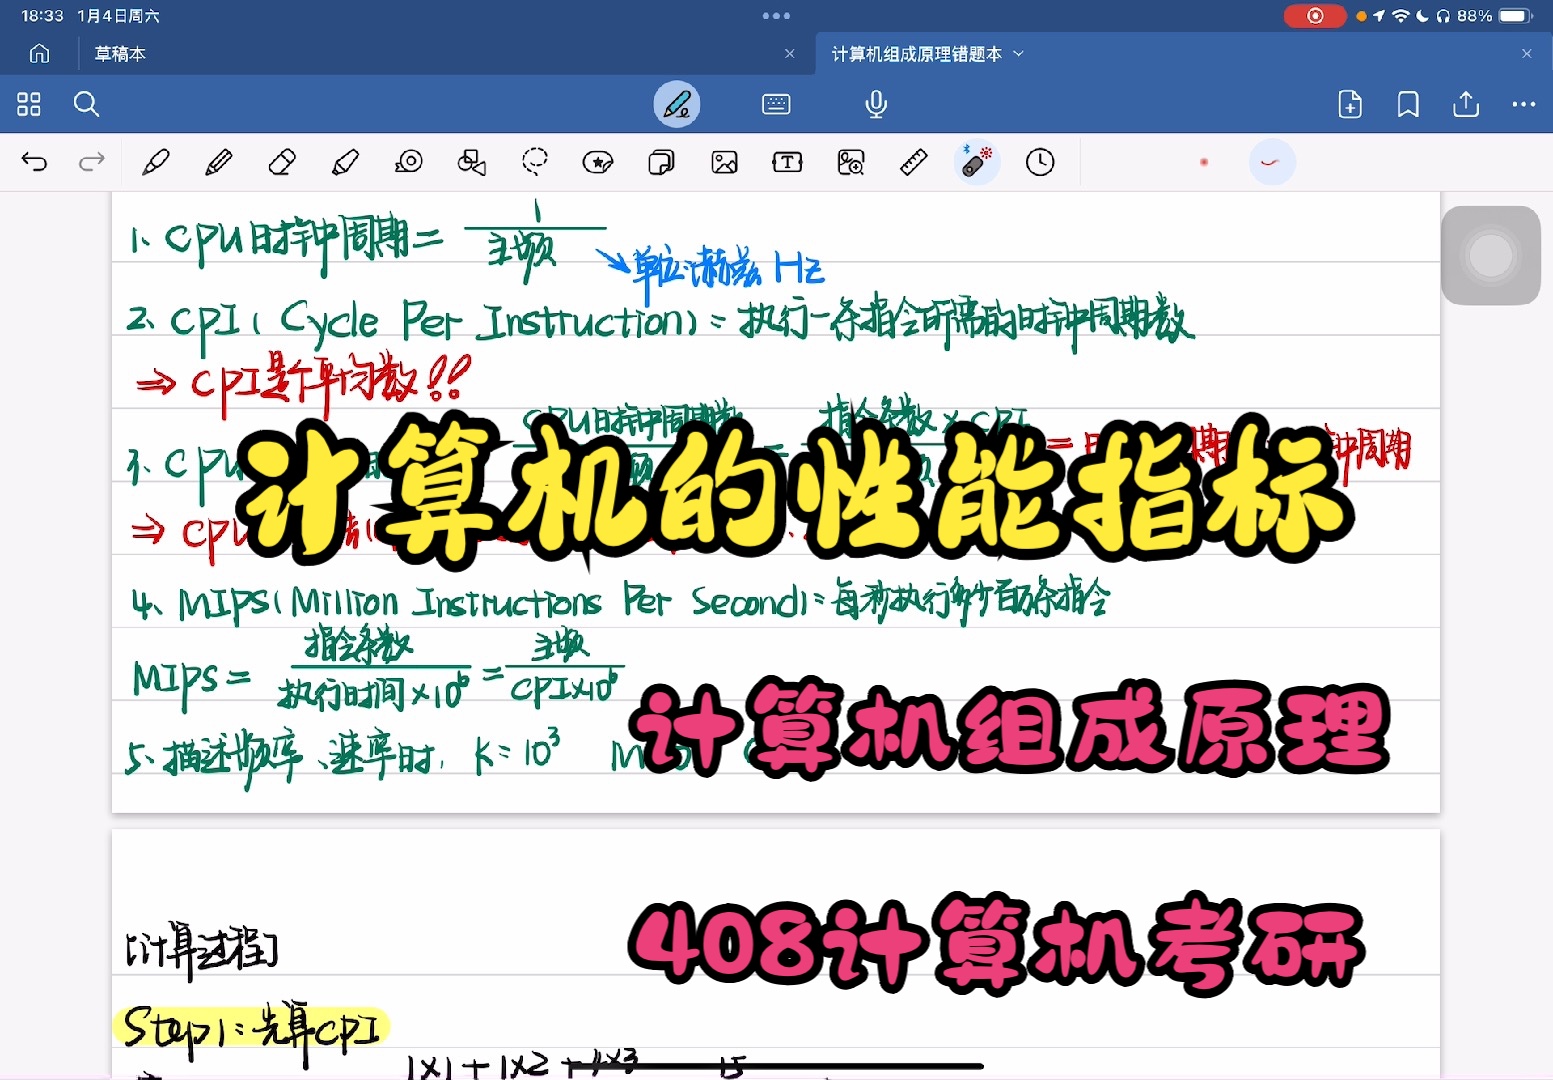Toggle the on-screen keyboard panel
This screenshot has width=1553, height=1080.
[x=777, y=104]
